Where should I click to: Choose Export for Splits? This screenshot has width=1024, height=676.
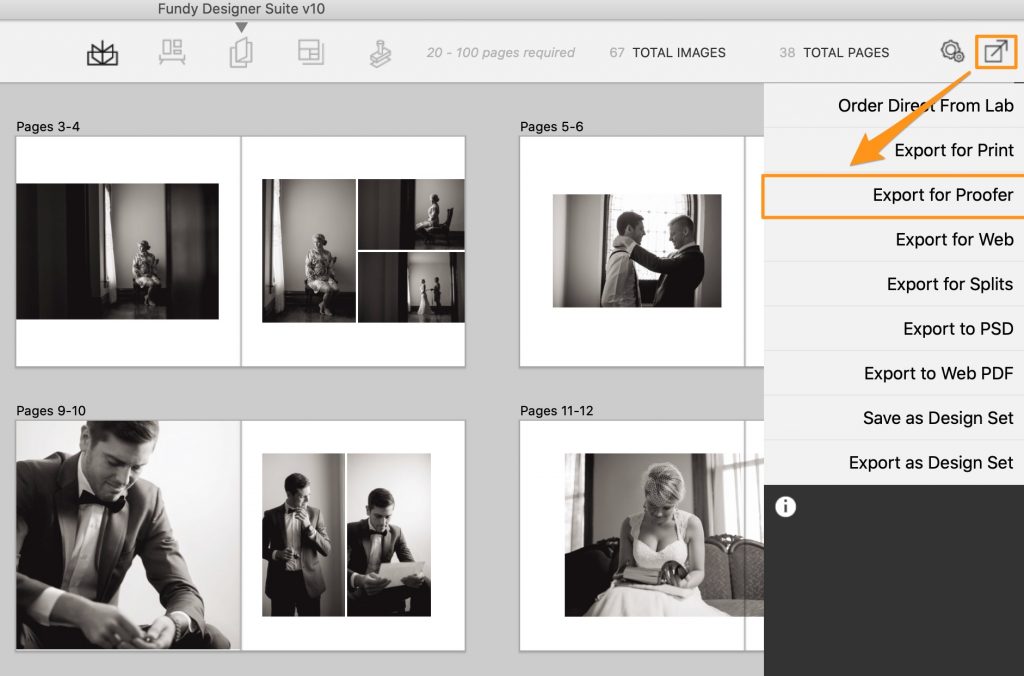click(x=894, y=284)
